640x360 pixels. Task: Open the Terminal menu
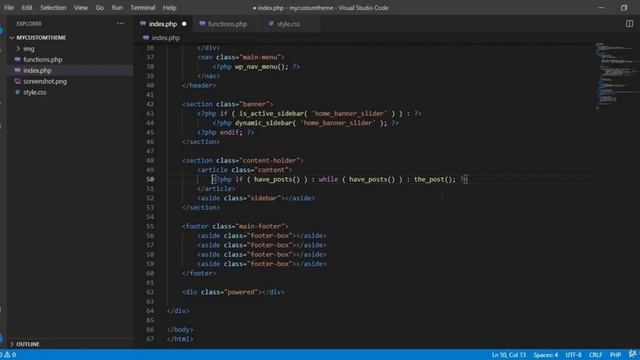tap(143, 8)
